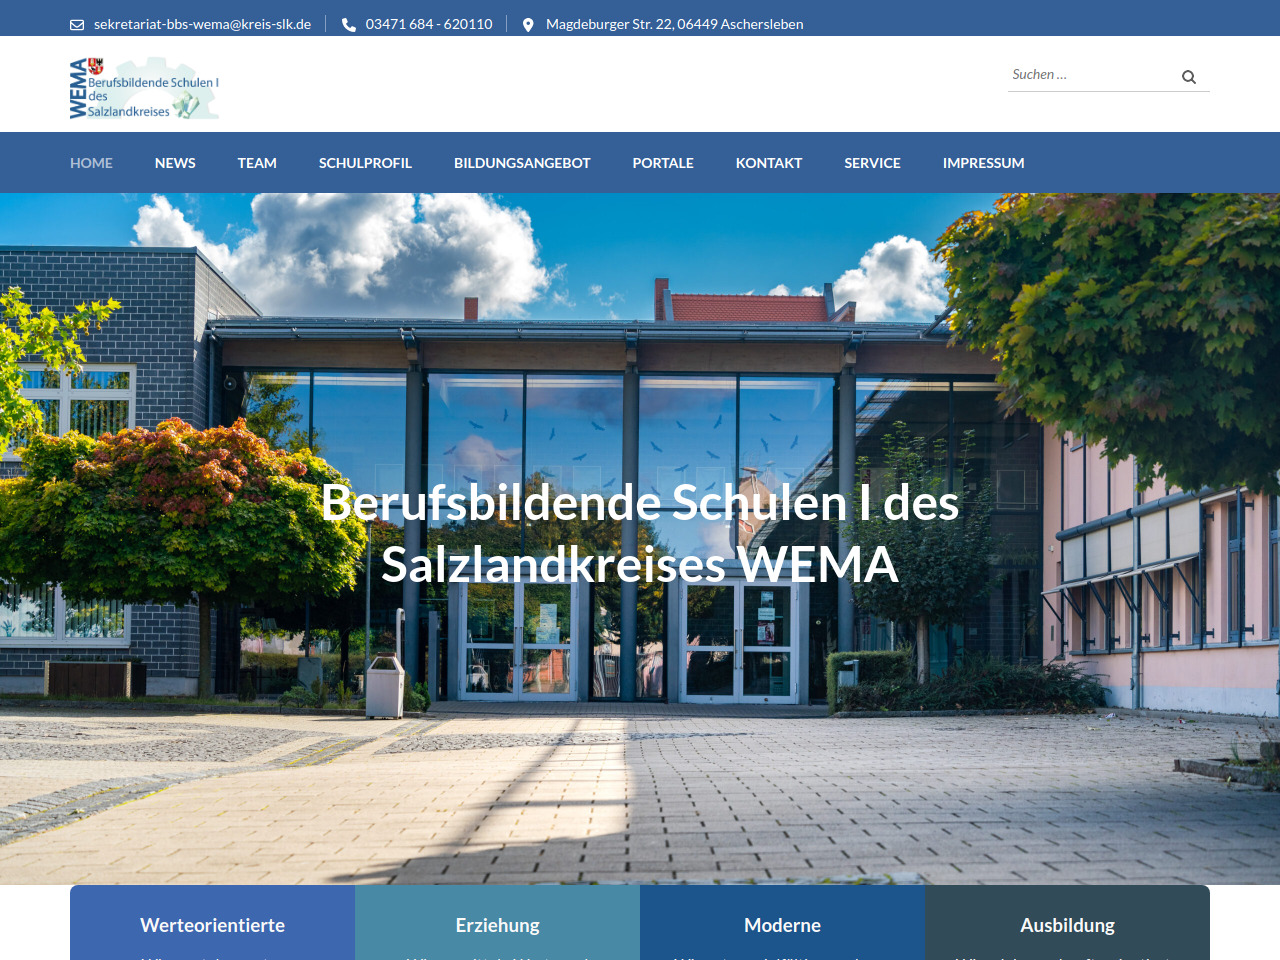Select PORTALE in the navigation
The height and width of the screenshot is (960, 1280).
tap(663, 163)
